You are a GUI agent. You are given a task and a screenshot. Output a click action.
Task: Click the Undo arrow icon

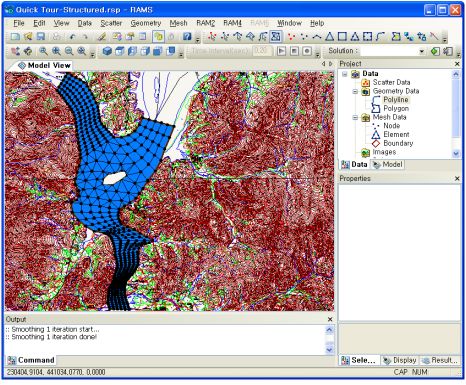(73, 37)
